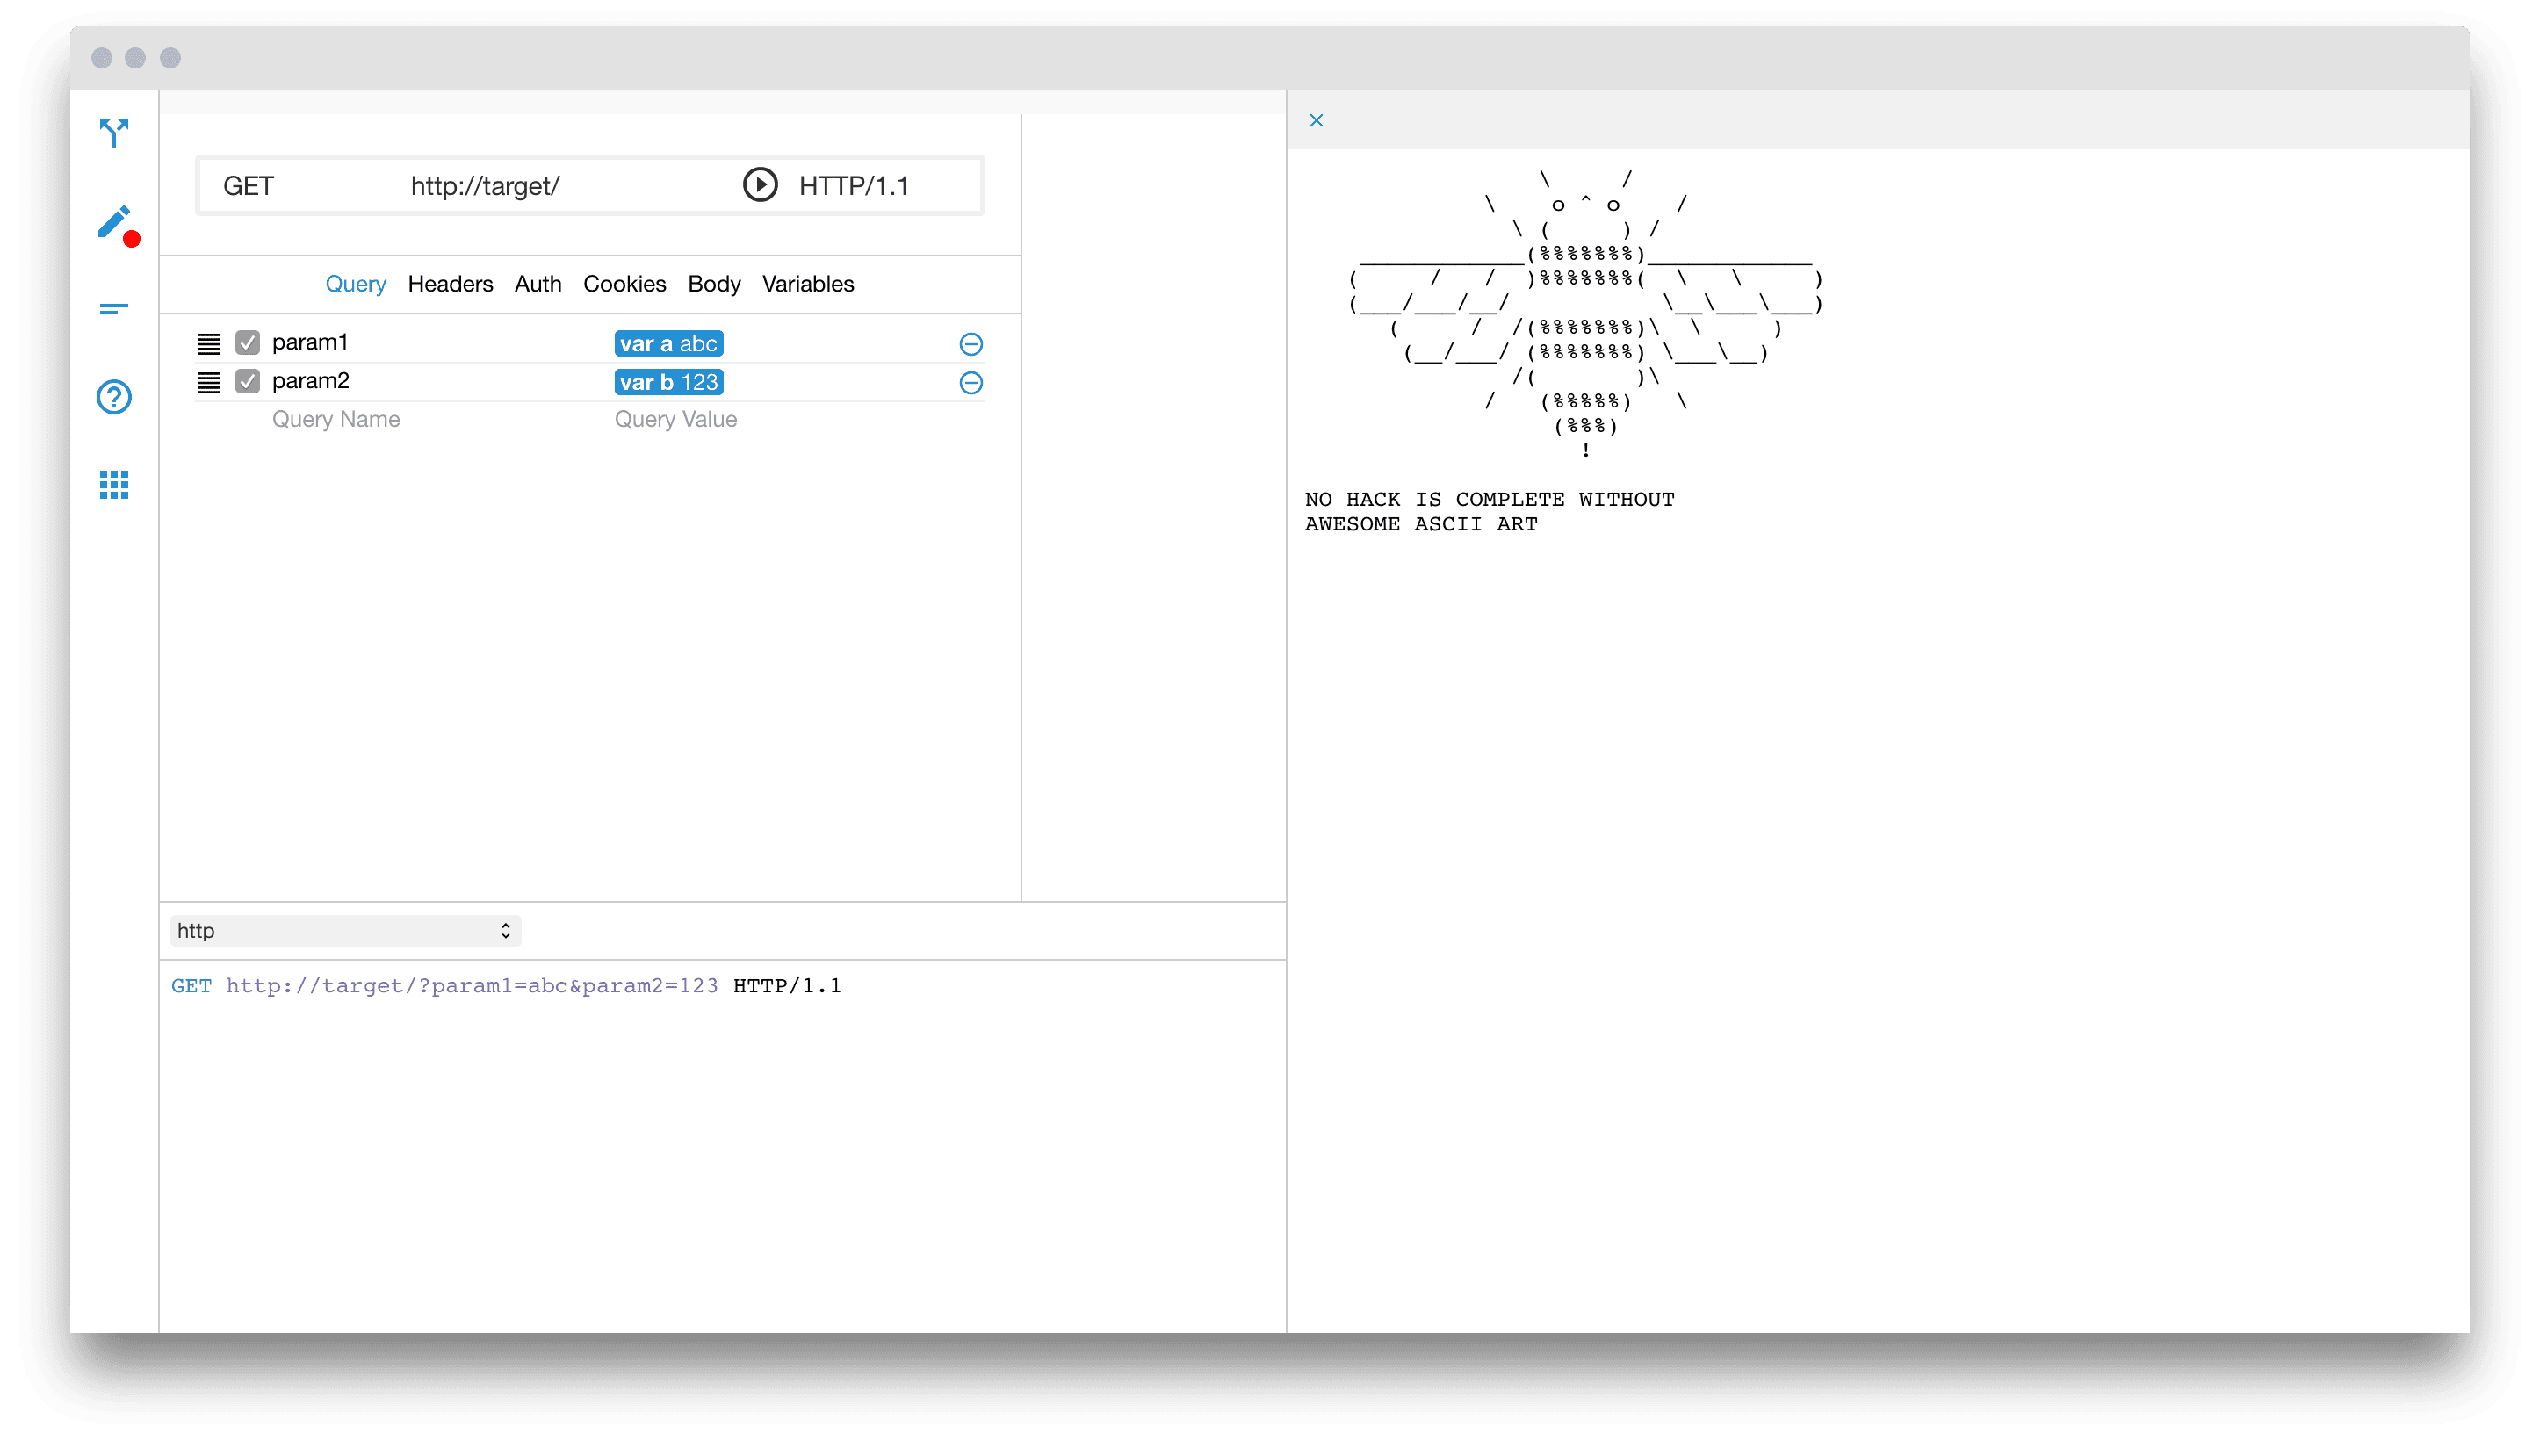Image resolution: width=2540 pixels, height=1456 pixels.
Task: Uncheck the param1 checkbox
Action: pos(247,343)
